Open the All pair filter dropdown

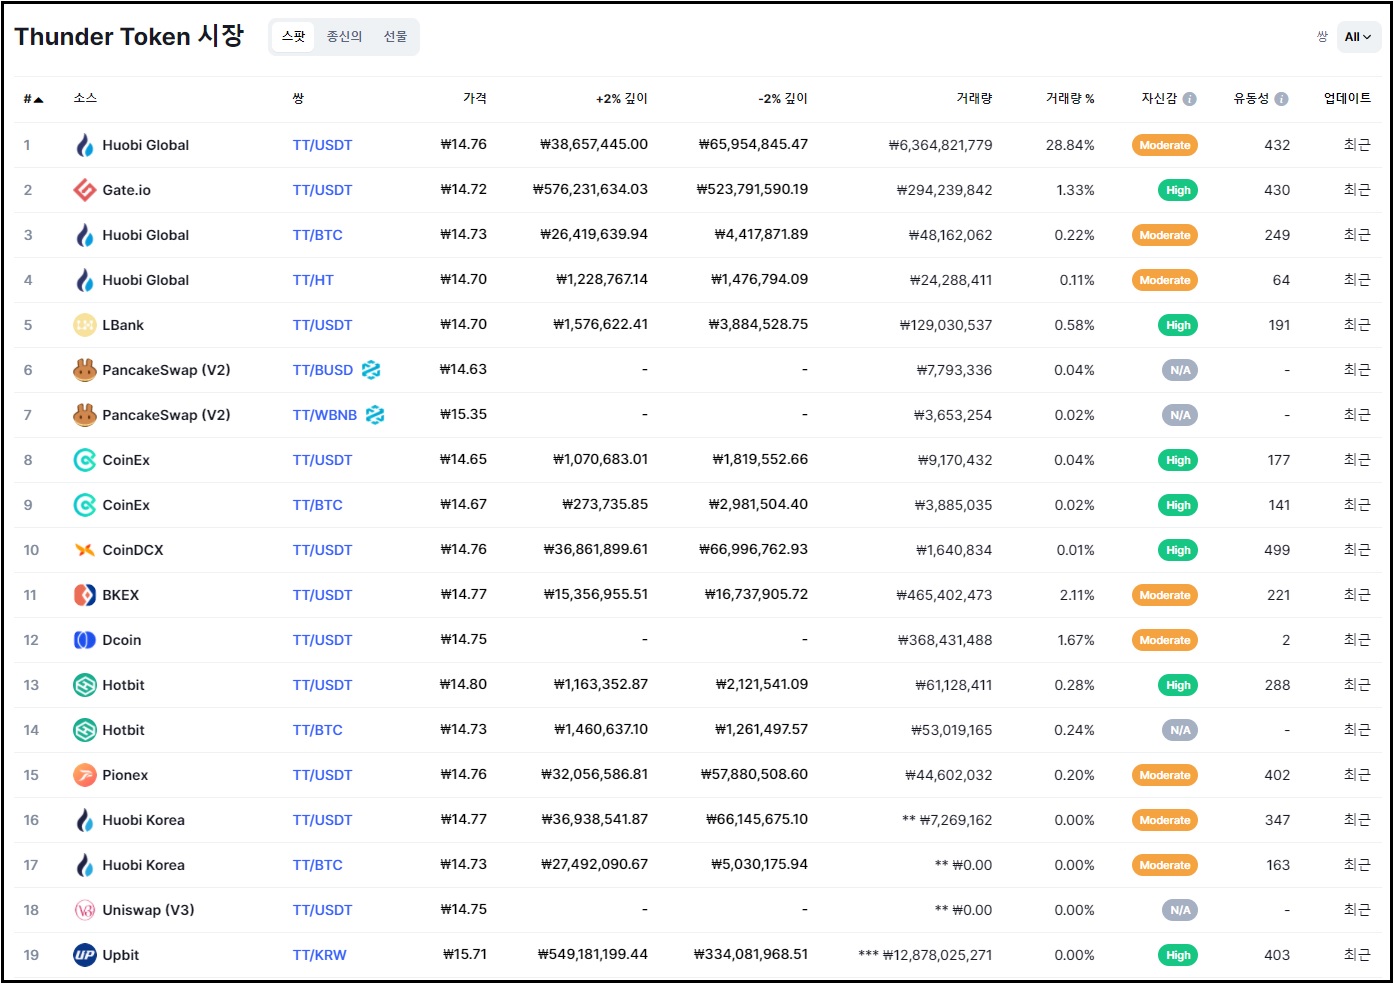[1358, 37]
